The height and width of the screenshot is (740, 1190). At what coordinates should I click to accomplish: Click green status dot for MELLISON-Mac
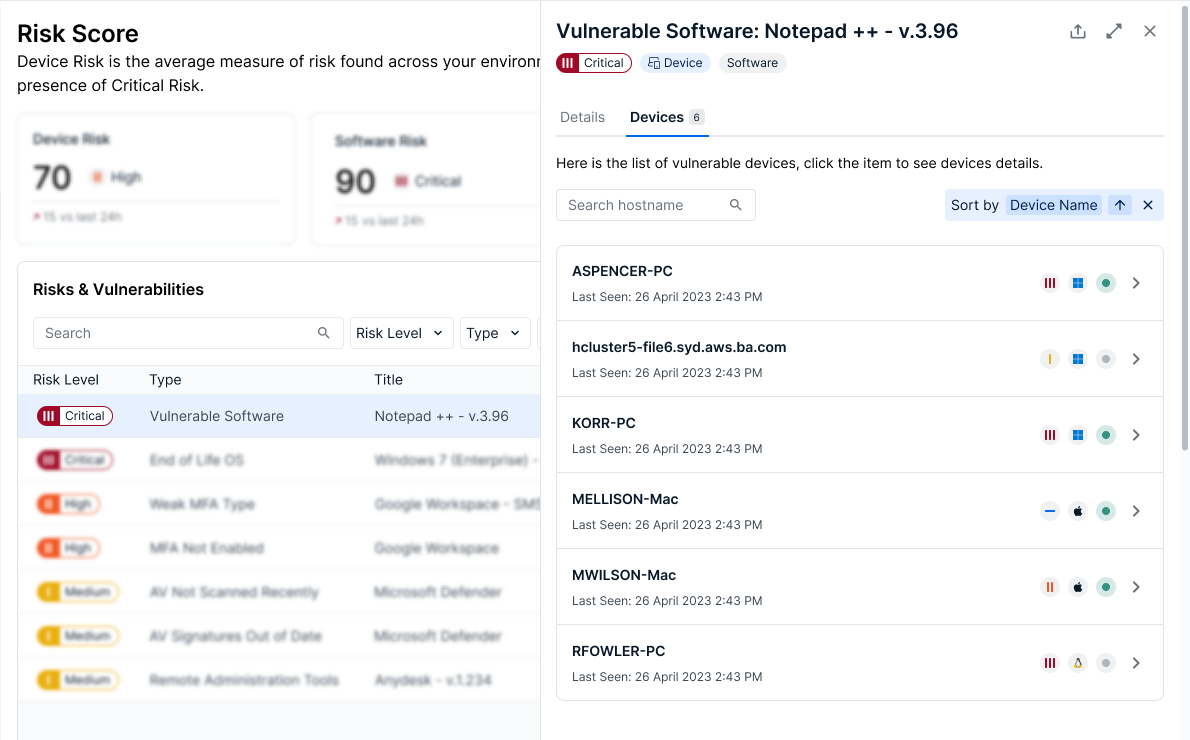click(1106, 511)
